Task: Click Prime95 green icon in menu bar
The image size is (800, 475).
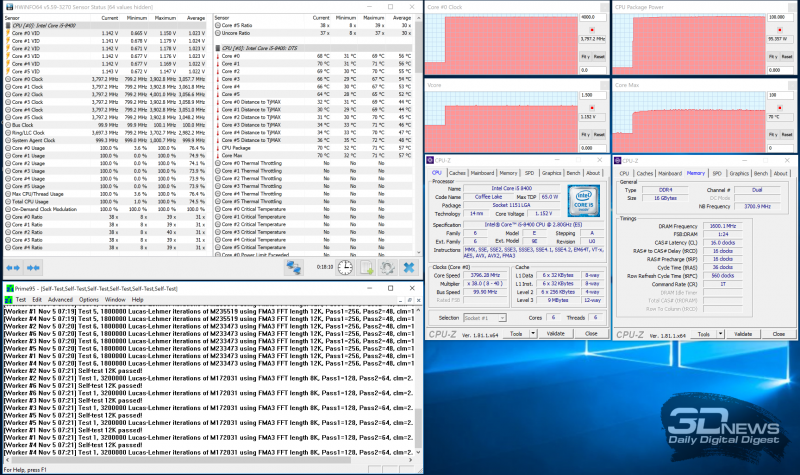Action: [9, 299]
